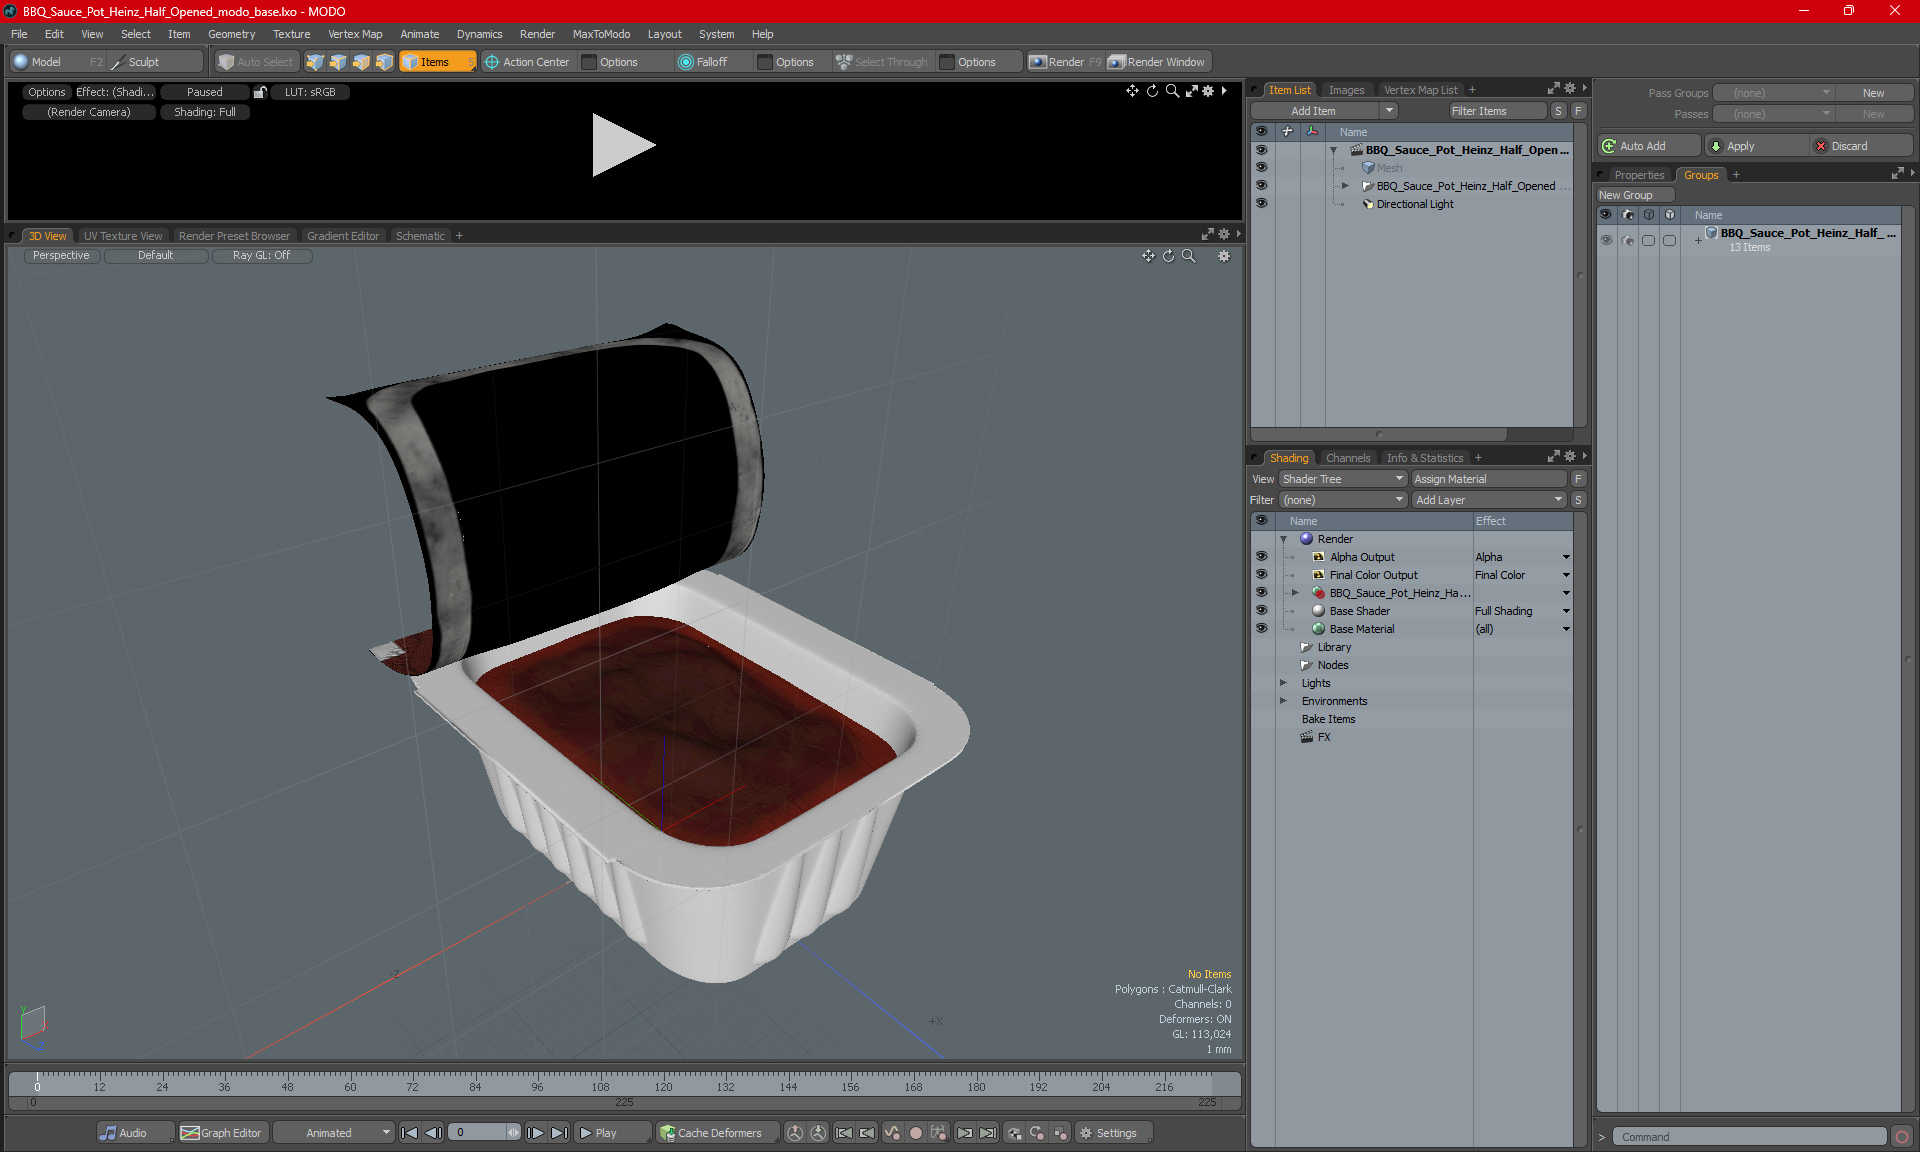Expand the Lights tree node
This screenshot has width=1920, height=1152.
(x=1283, y=683)
